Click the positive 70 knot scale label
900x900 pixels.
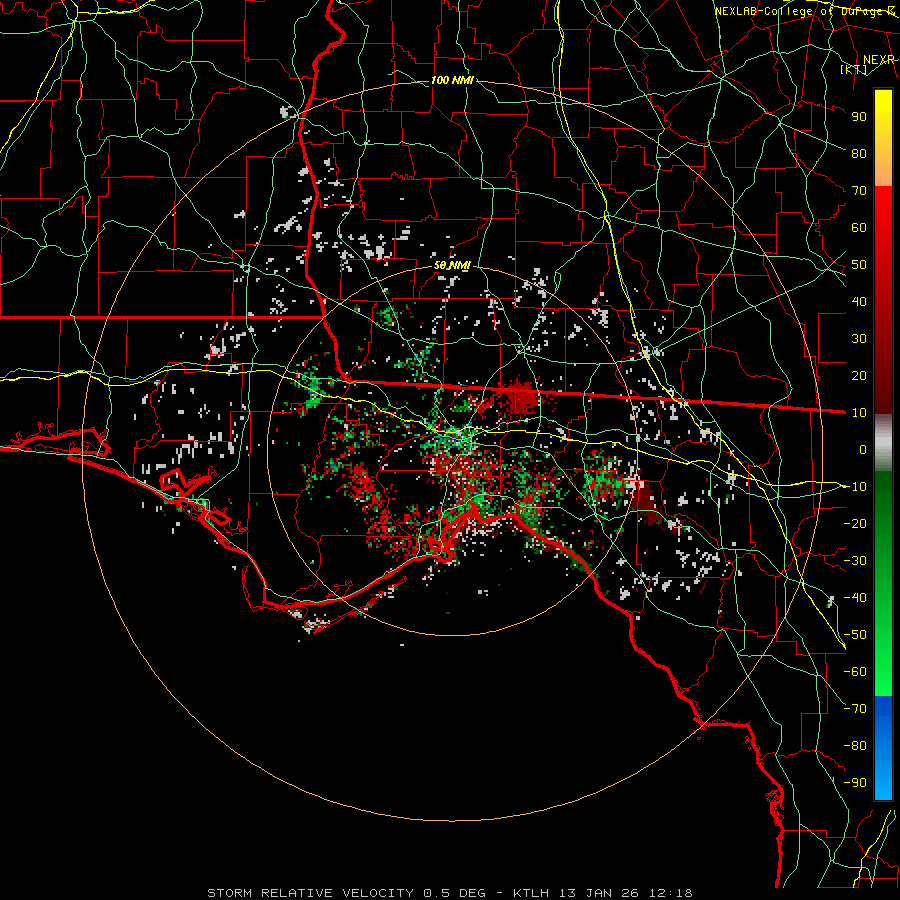click(859, 191)
